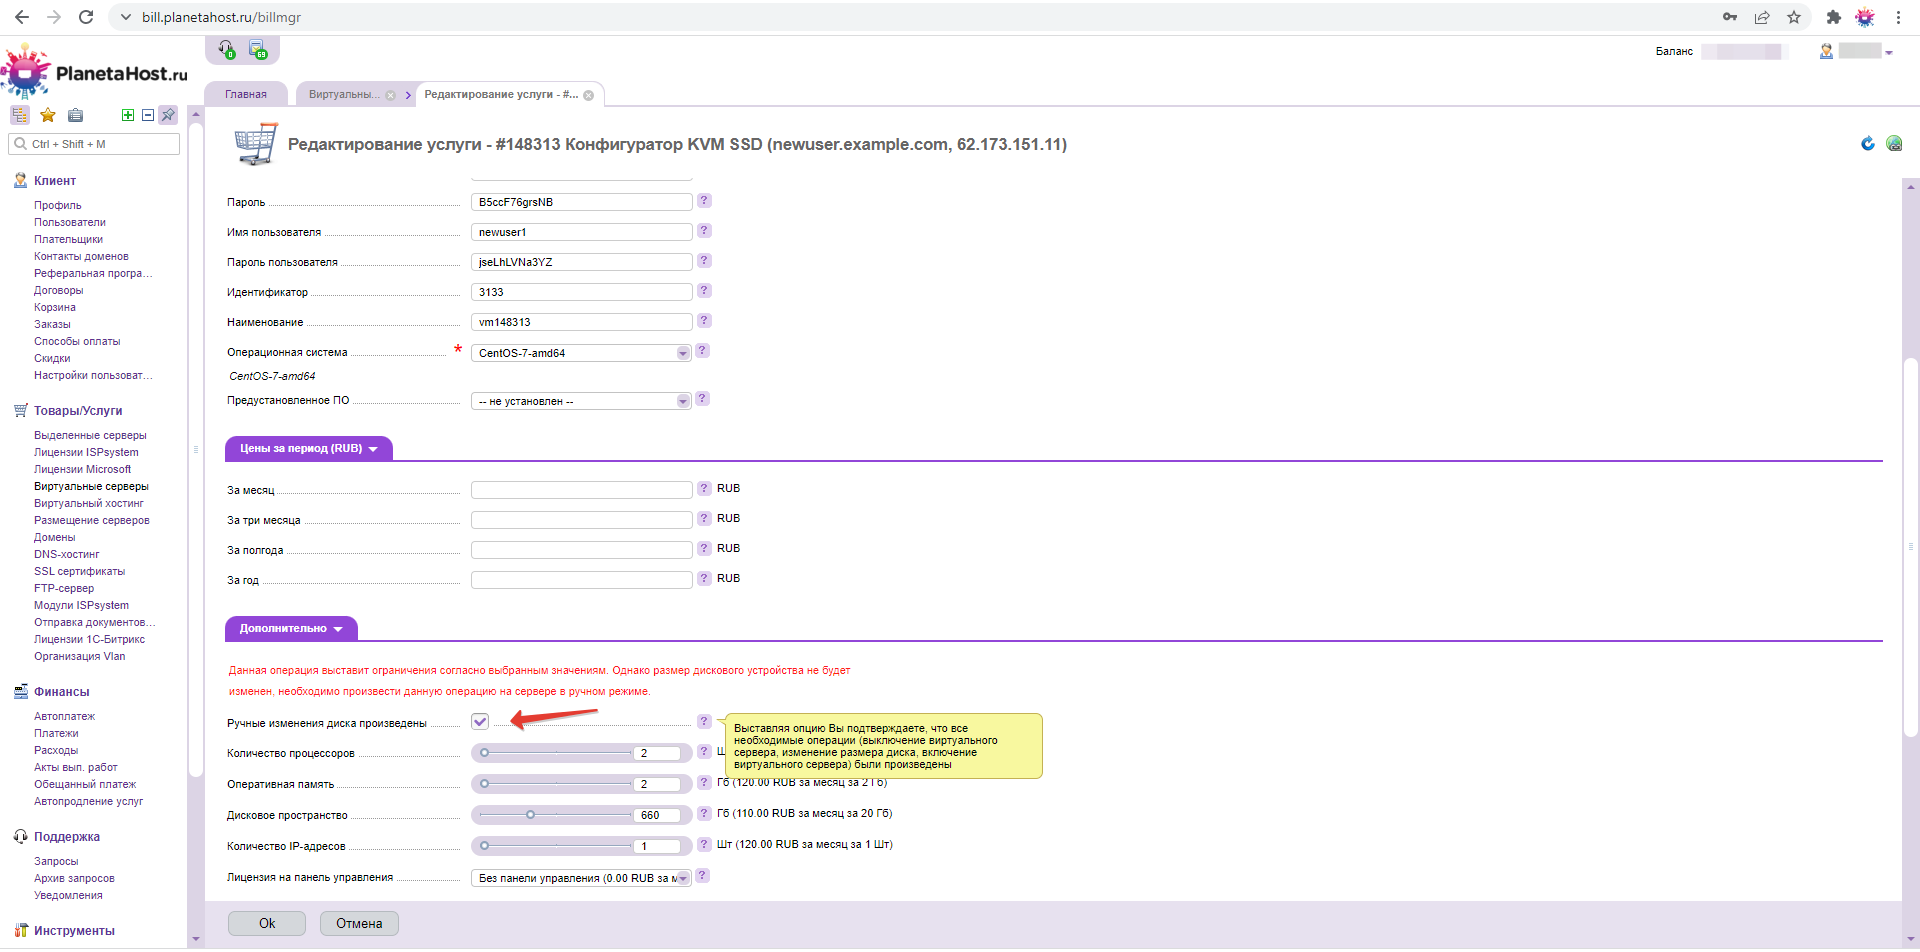The width and height of the screenshot is (1920, 952).
Task: Click За месяц price input field
Action: 581,490
